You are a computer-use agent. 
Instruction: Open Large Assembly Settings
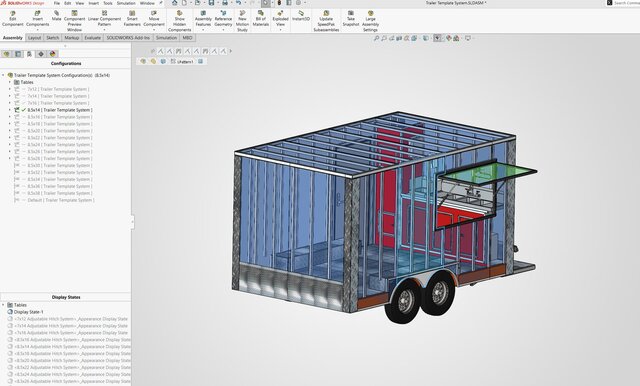click(370, 21)
